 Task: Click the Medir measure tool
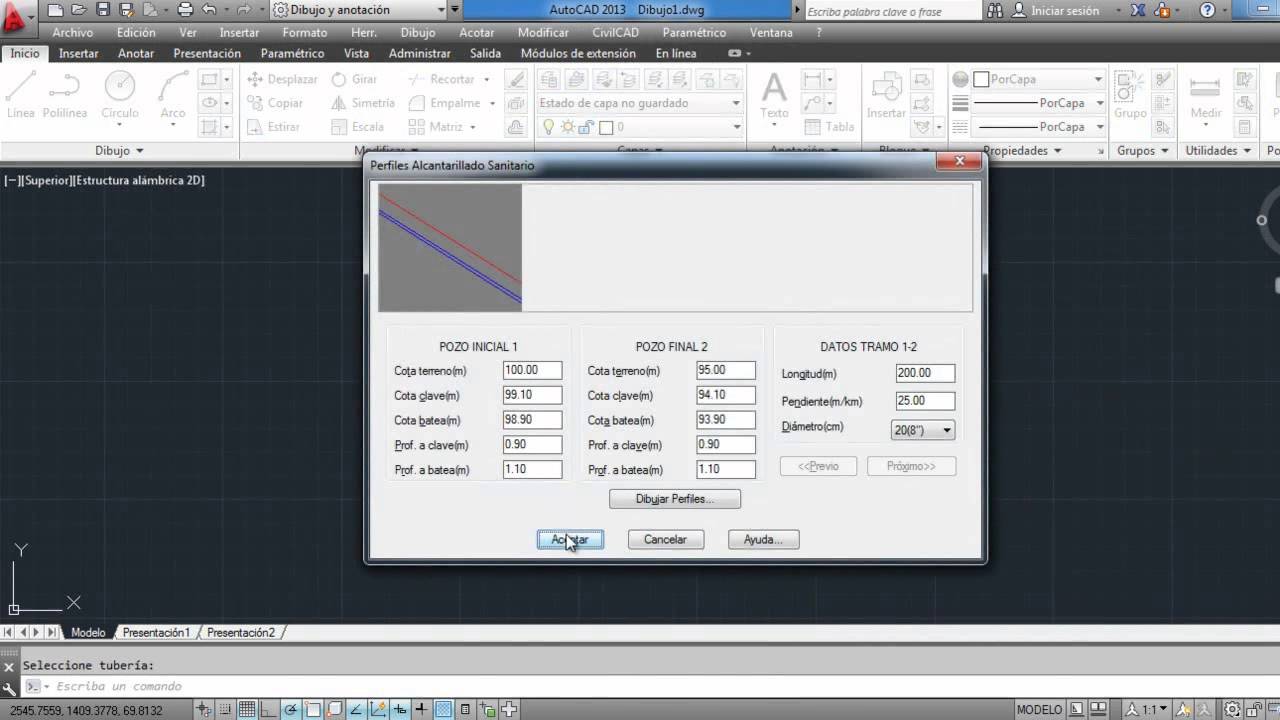pos(1206,96)
